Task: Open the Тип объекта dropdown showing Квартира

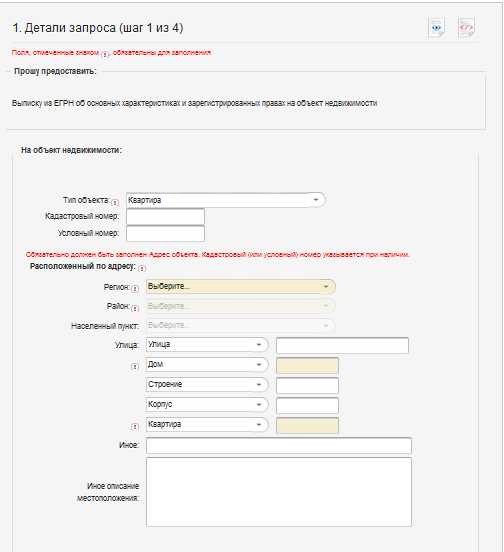Action: 225,200
